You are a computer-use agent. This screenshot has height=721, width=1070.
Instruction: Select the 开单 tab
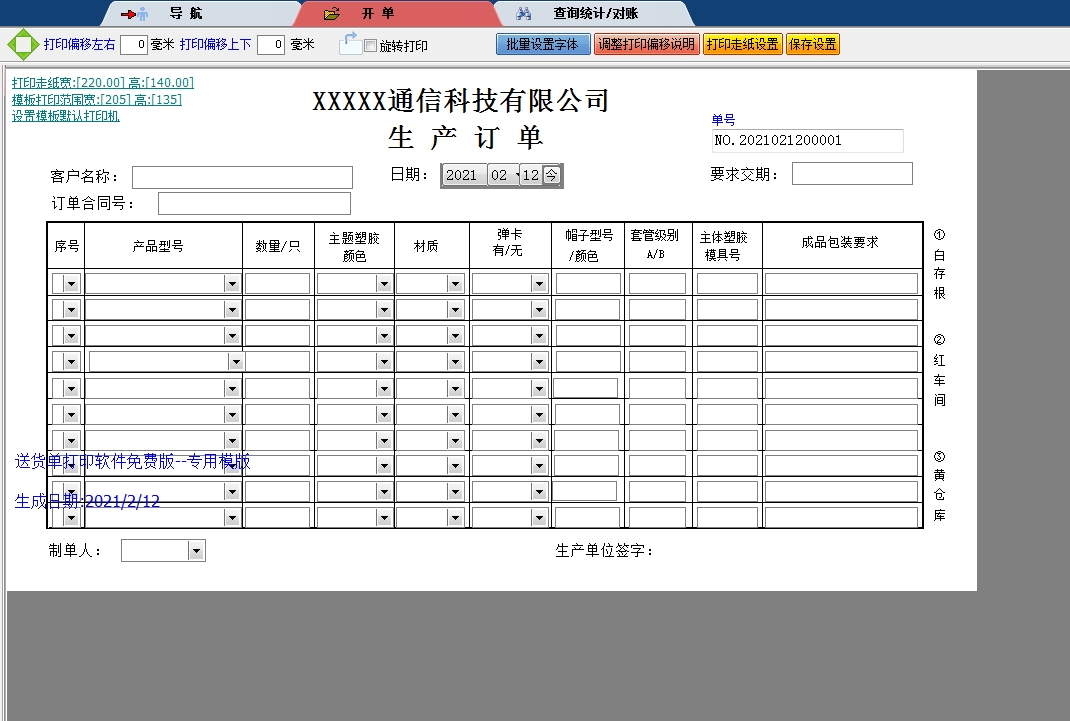pyautogui.click(x=378, y=14)
